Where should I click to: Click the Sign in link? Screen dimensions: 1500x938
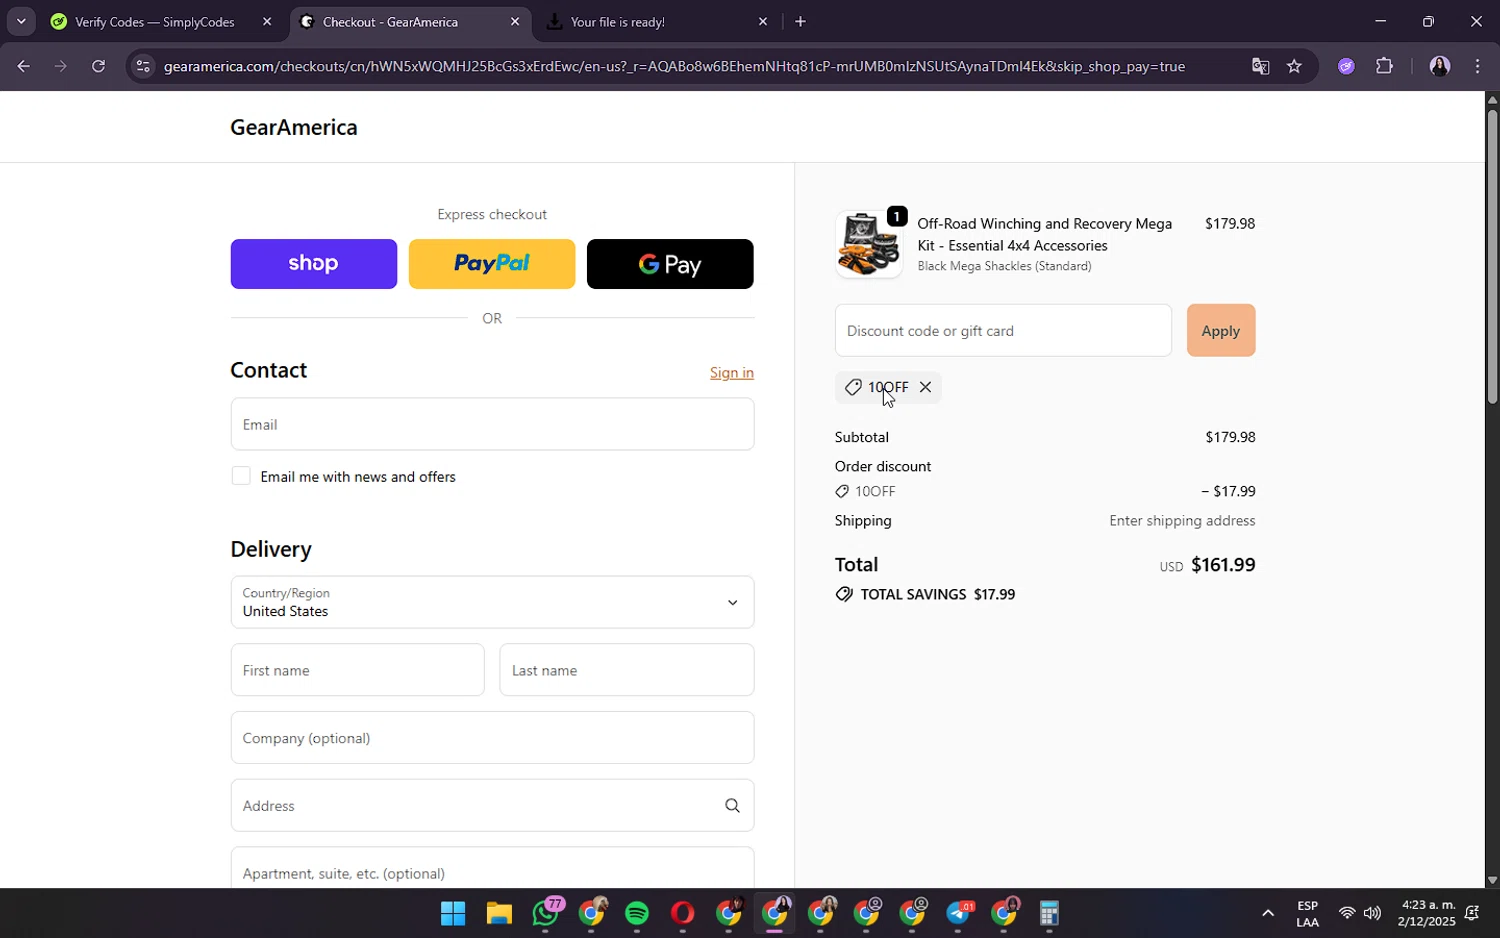(731, 372)
